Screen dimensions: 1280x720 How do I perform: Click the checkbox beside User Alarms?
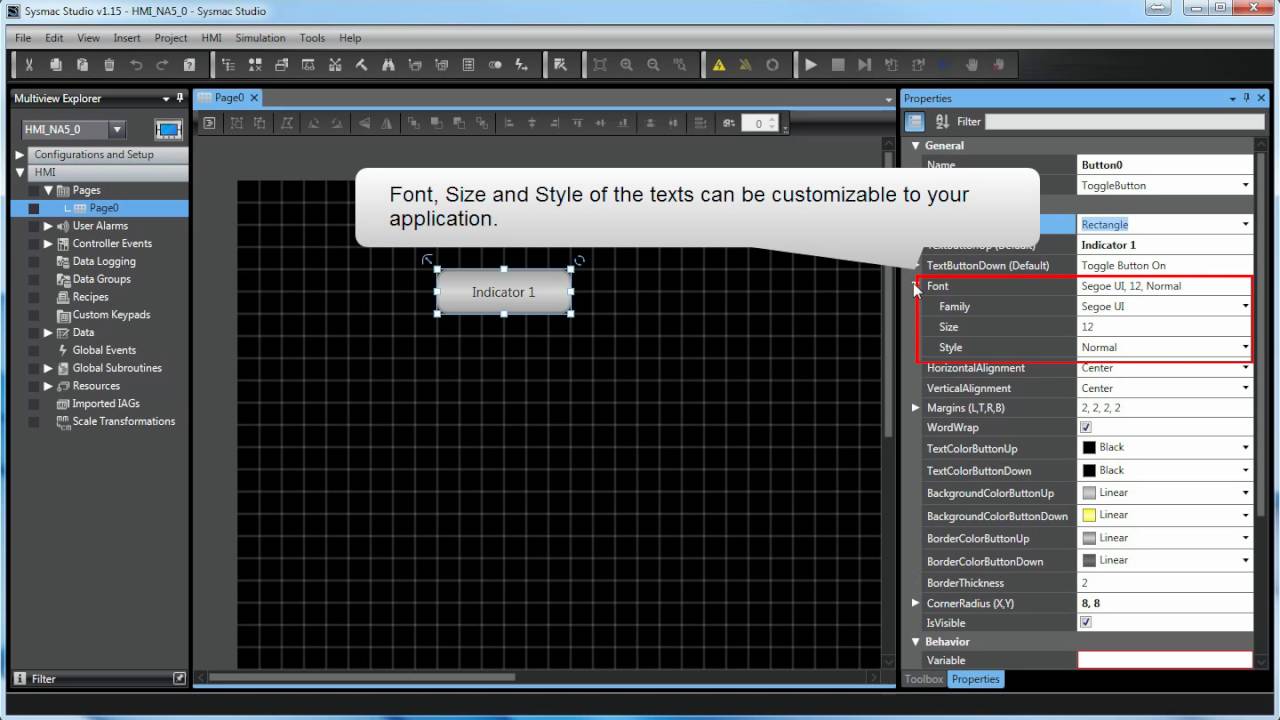(x=34, y=226)
